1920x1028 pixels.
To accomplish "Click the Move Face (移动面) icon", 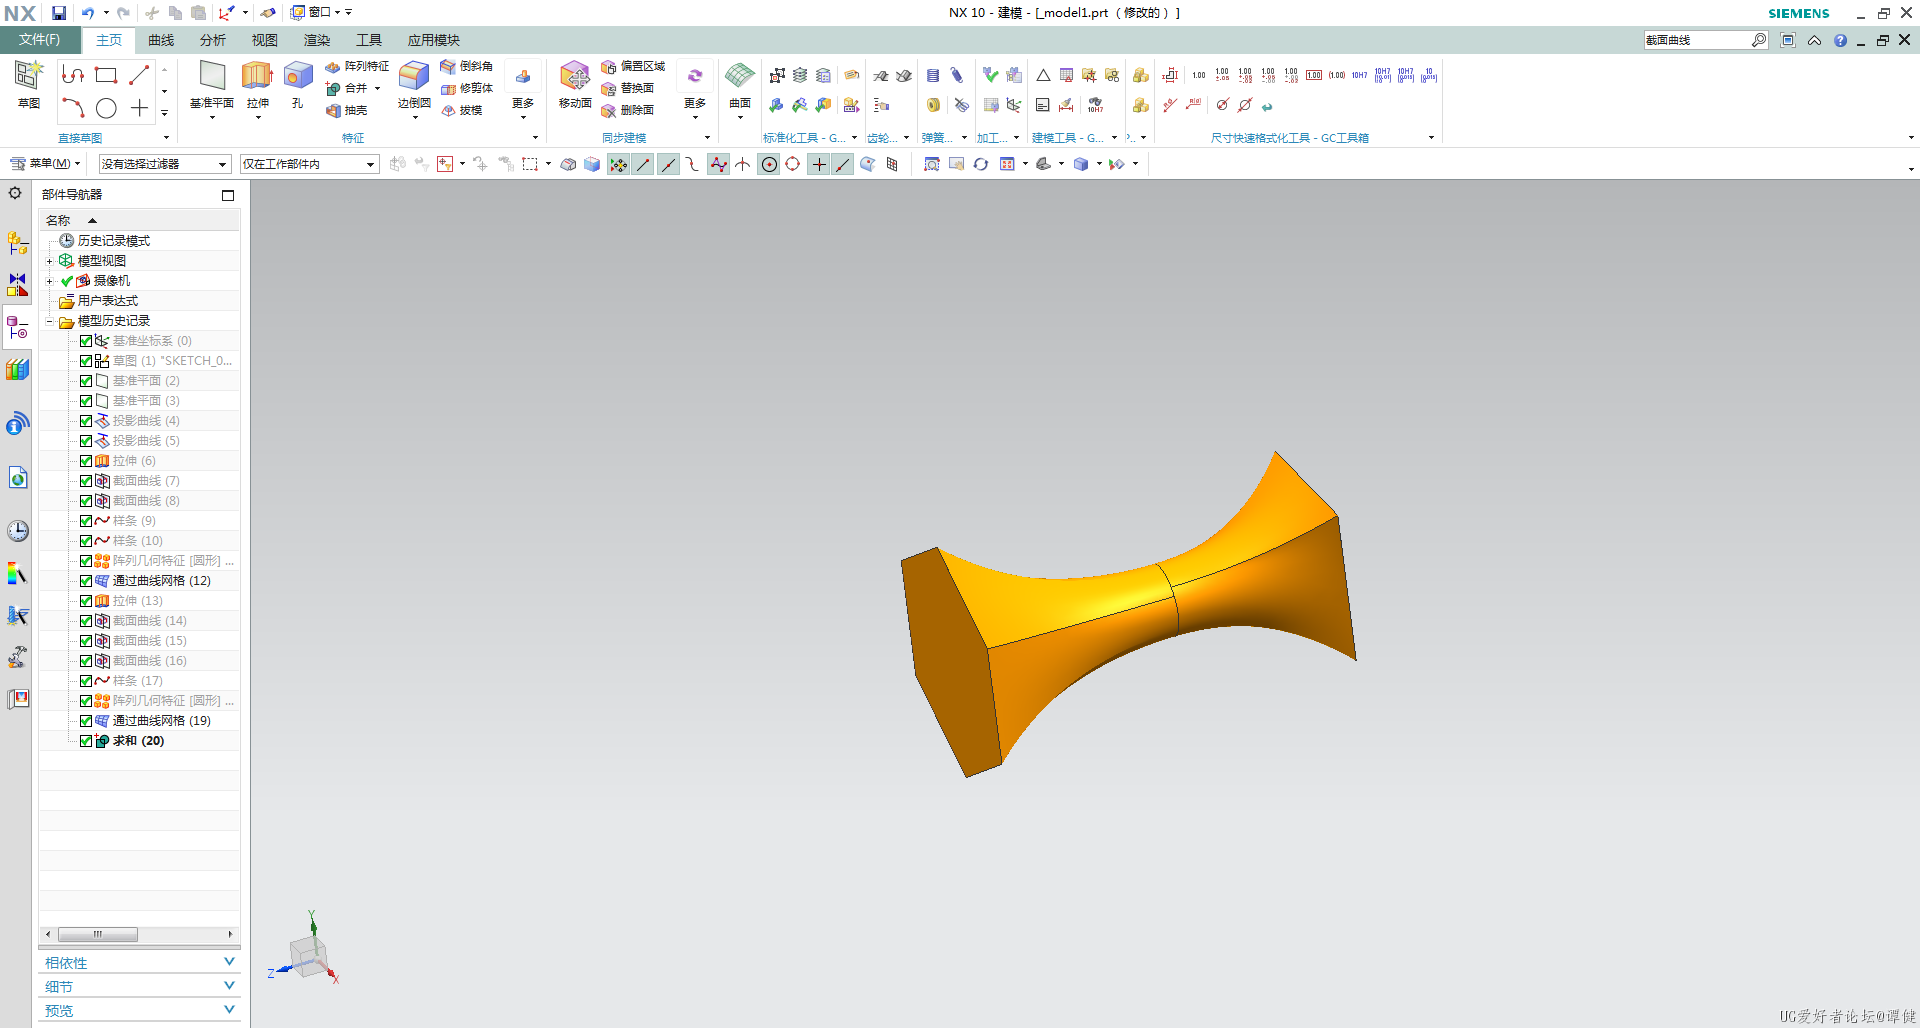I will [575, 76].
